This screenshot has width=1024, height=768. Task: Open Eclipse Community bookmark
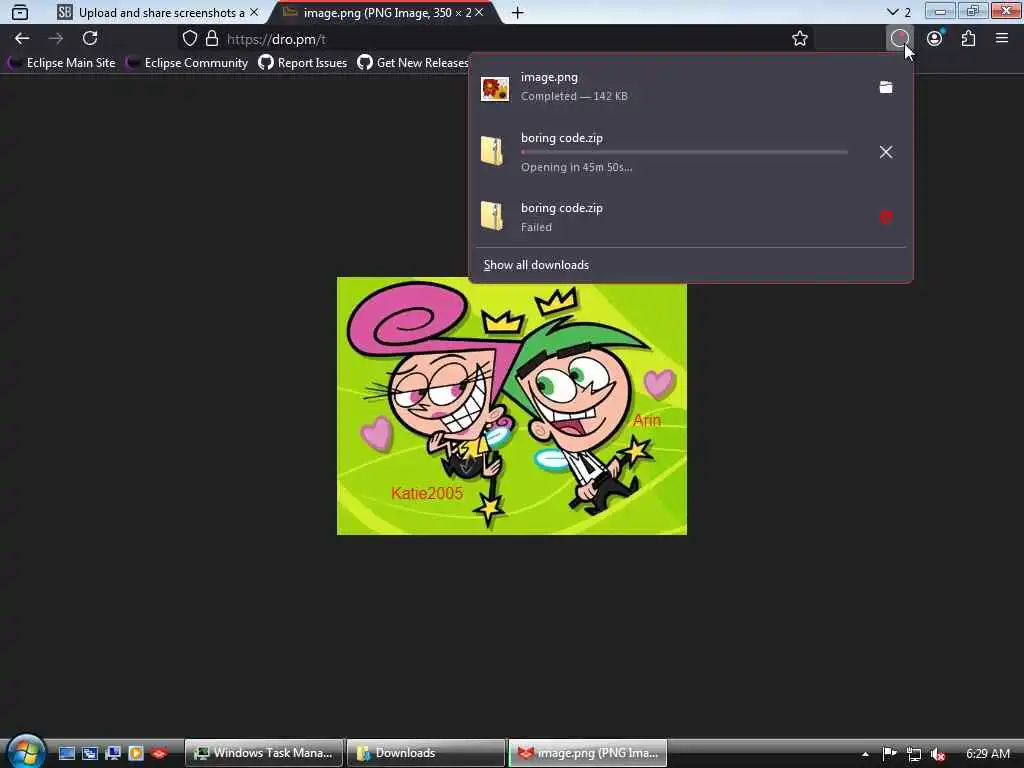point(187,63)
